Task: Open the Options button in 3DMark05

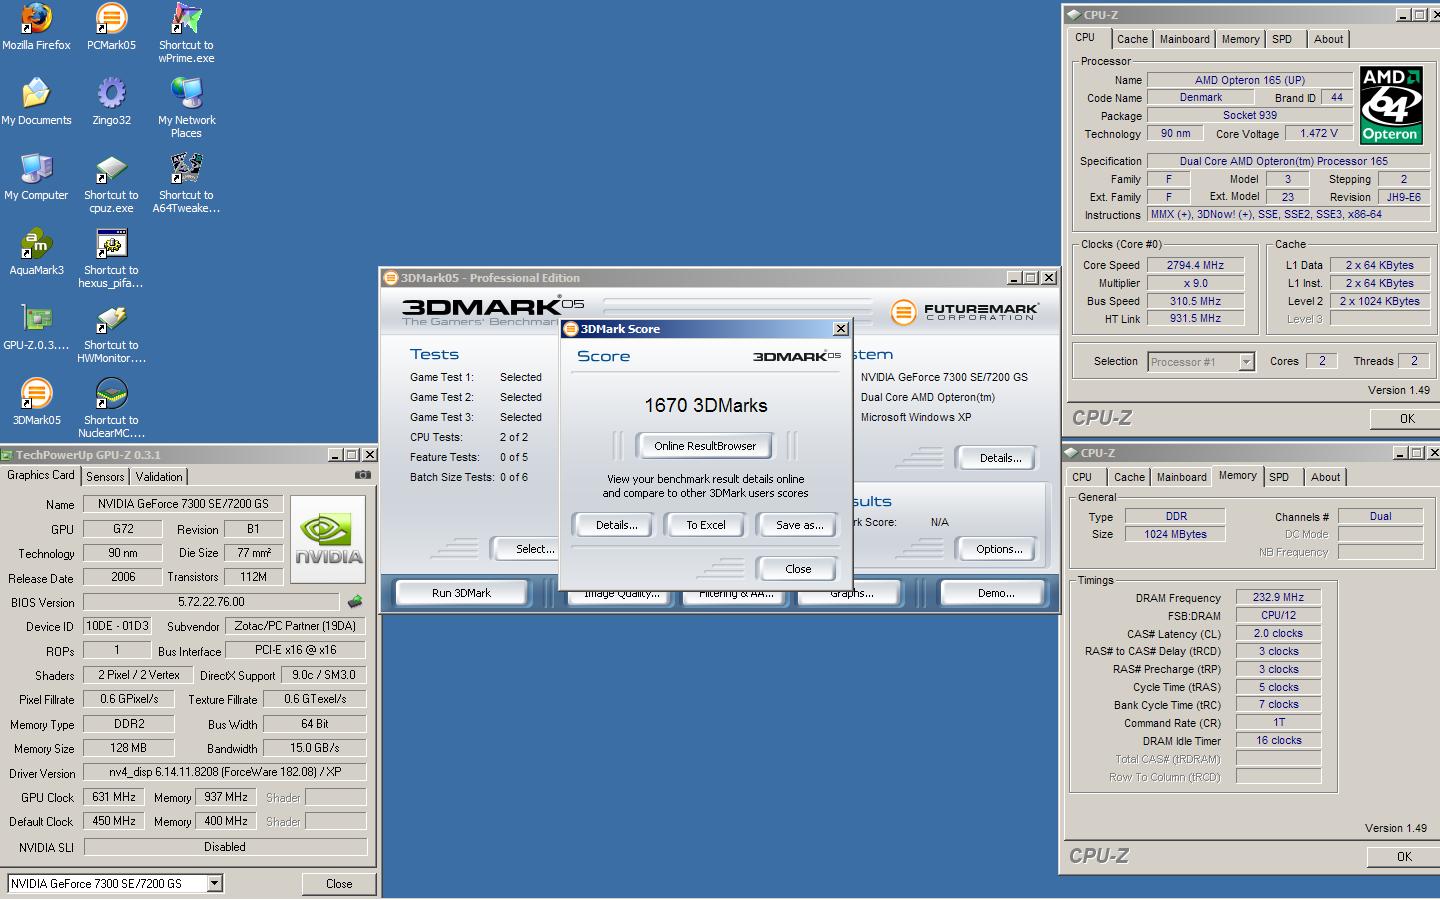Action: pos(999,549)
